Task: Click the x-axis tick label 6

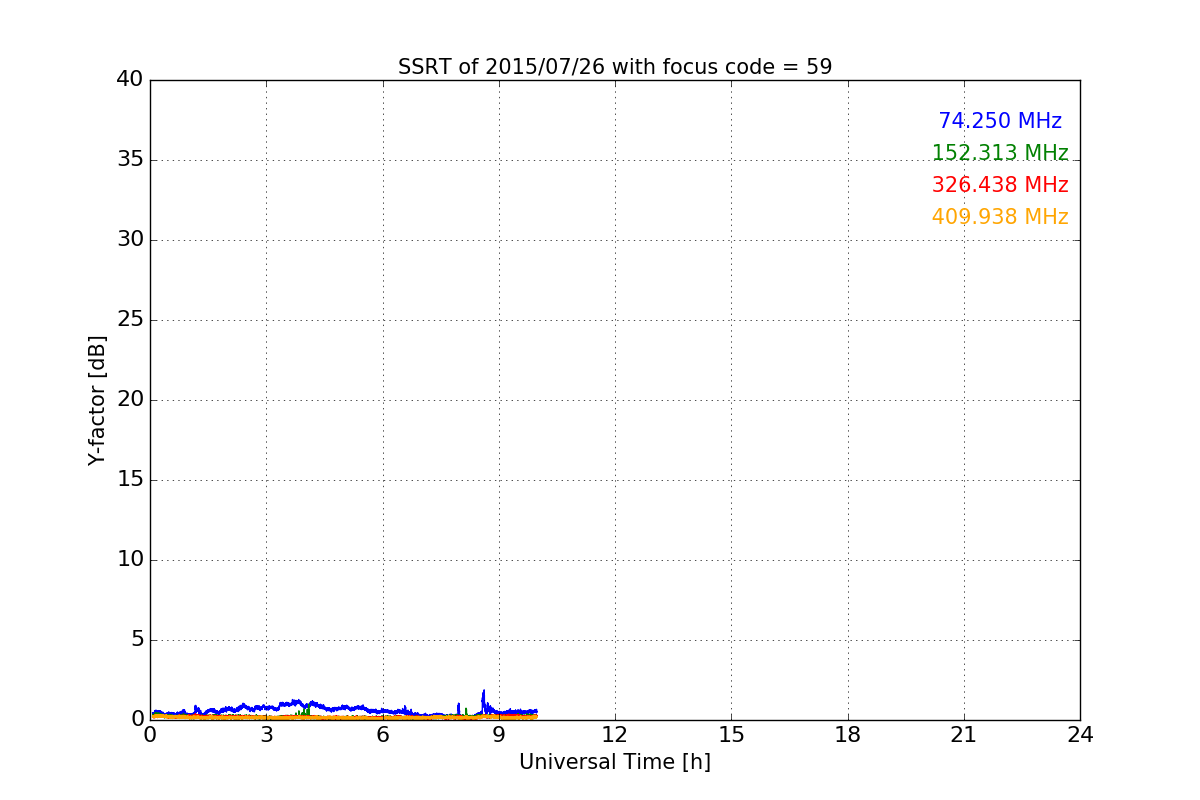Action: click(383, 735)
